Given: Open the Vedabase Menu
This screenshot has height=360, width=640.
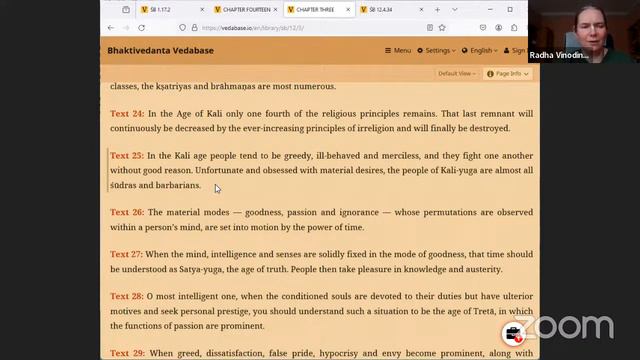Looking at the screenshot, I should [398, 51].
